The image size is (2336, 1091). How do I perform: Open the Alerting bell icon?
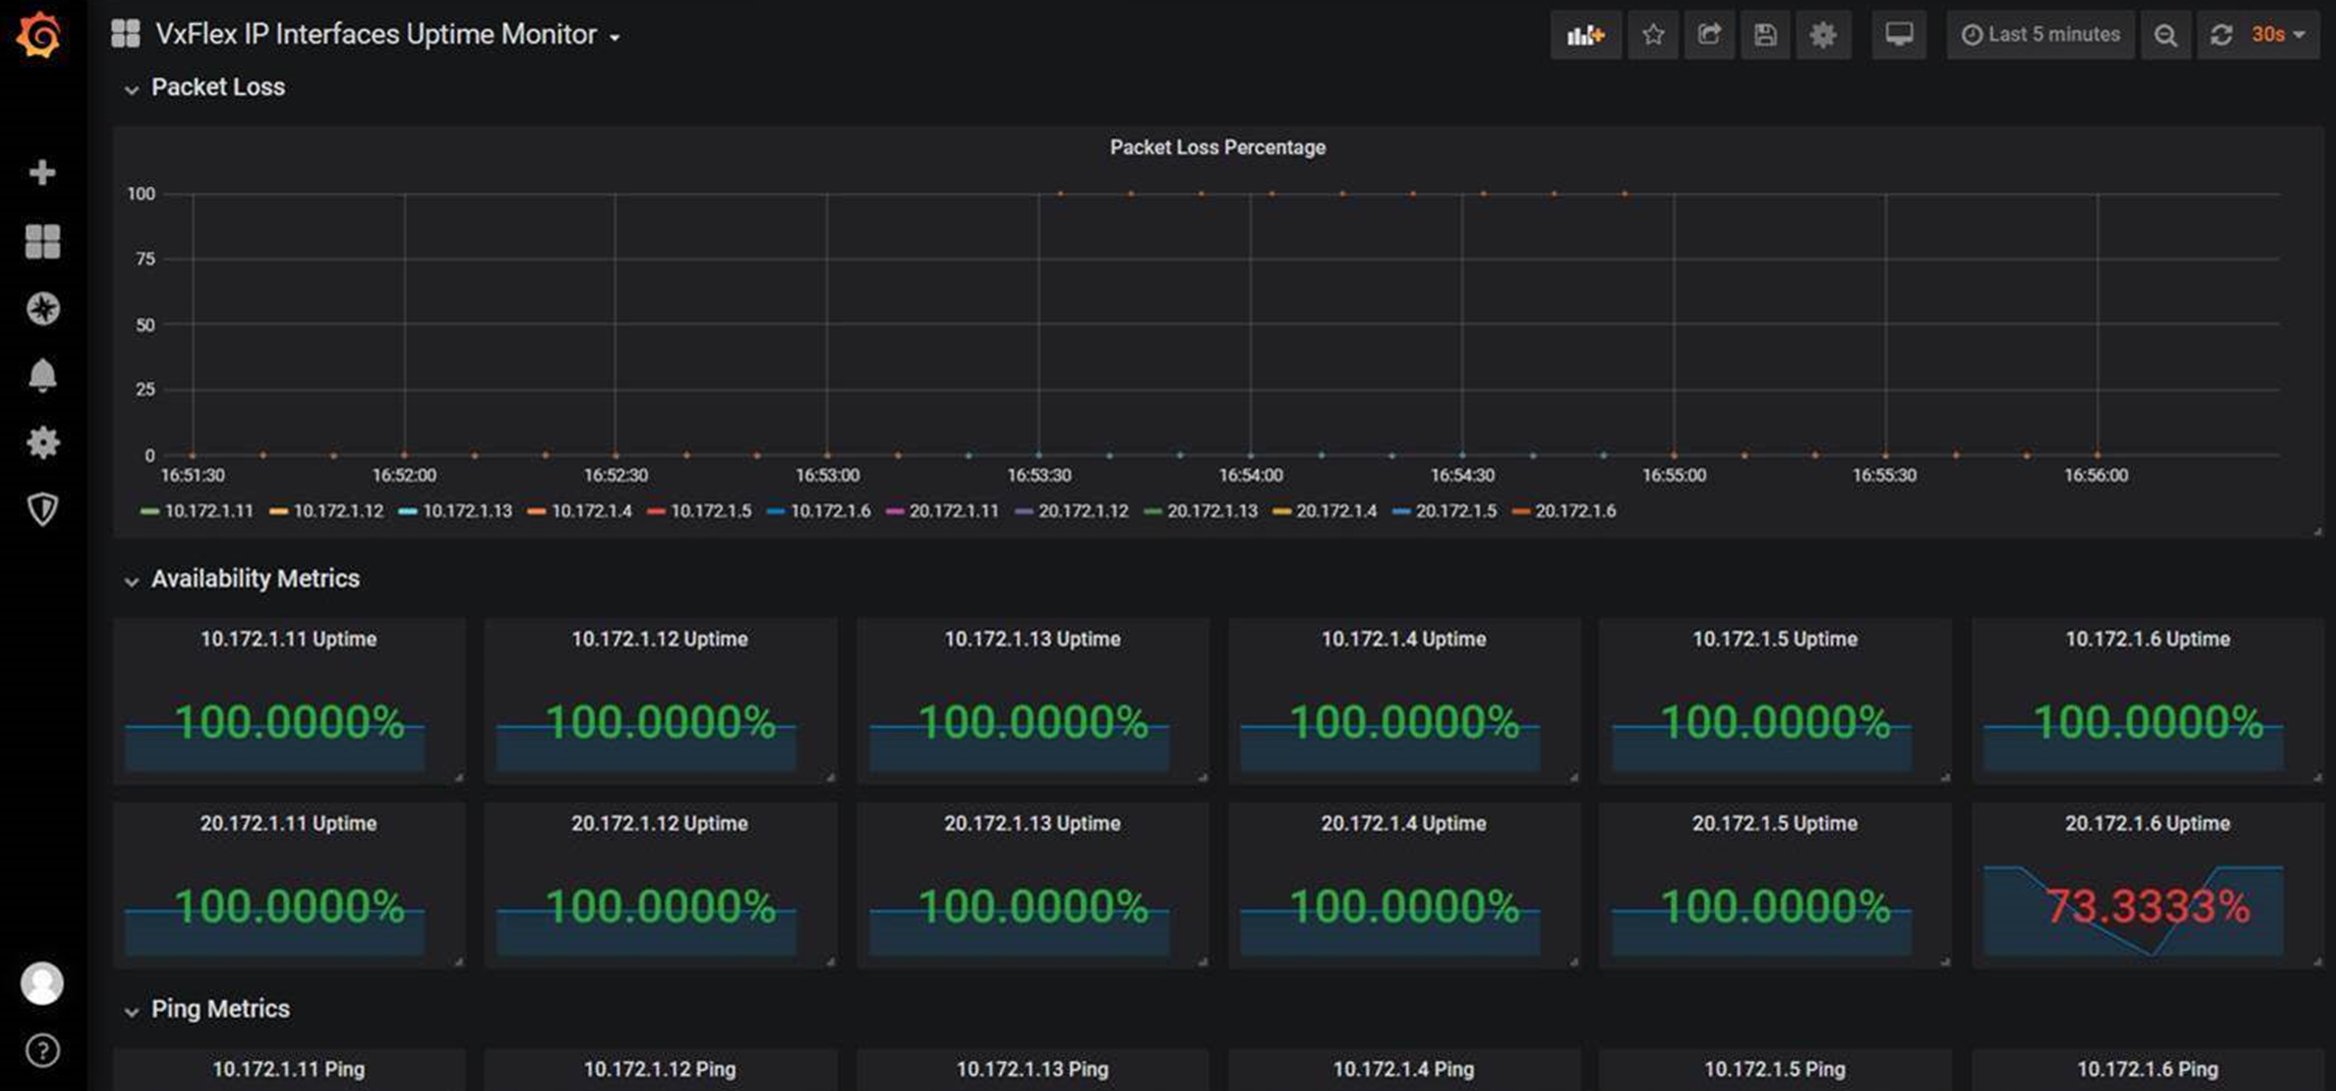pyautogui.click(x=42, y=375)
